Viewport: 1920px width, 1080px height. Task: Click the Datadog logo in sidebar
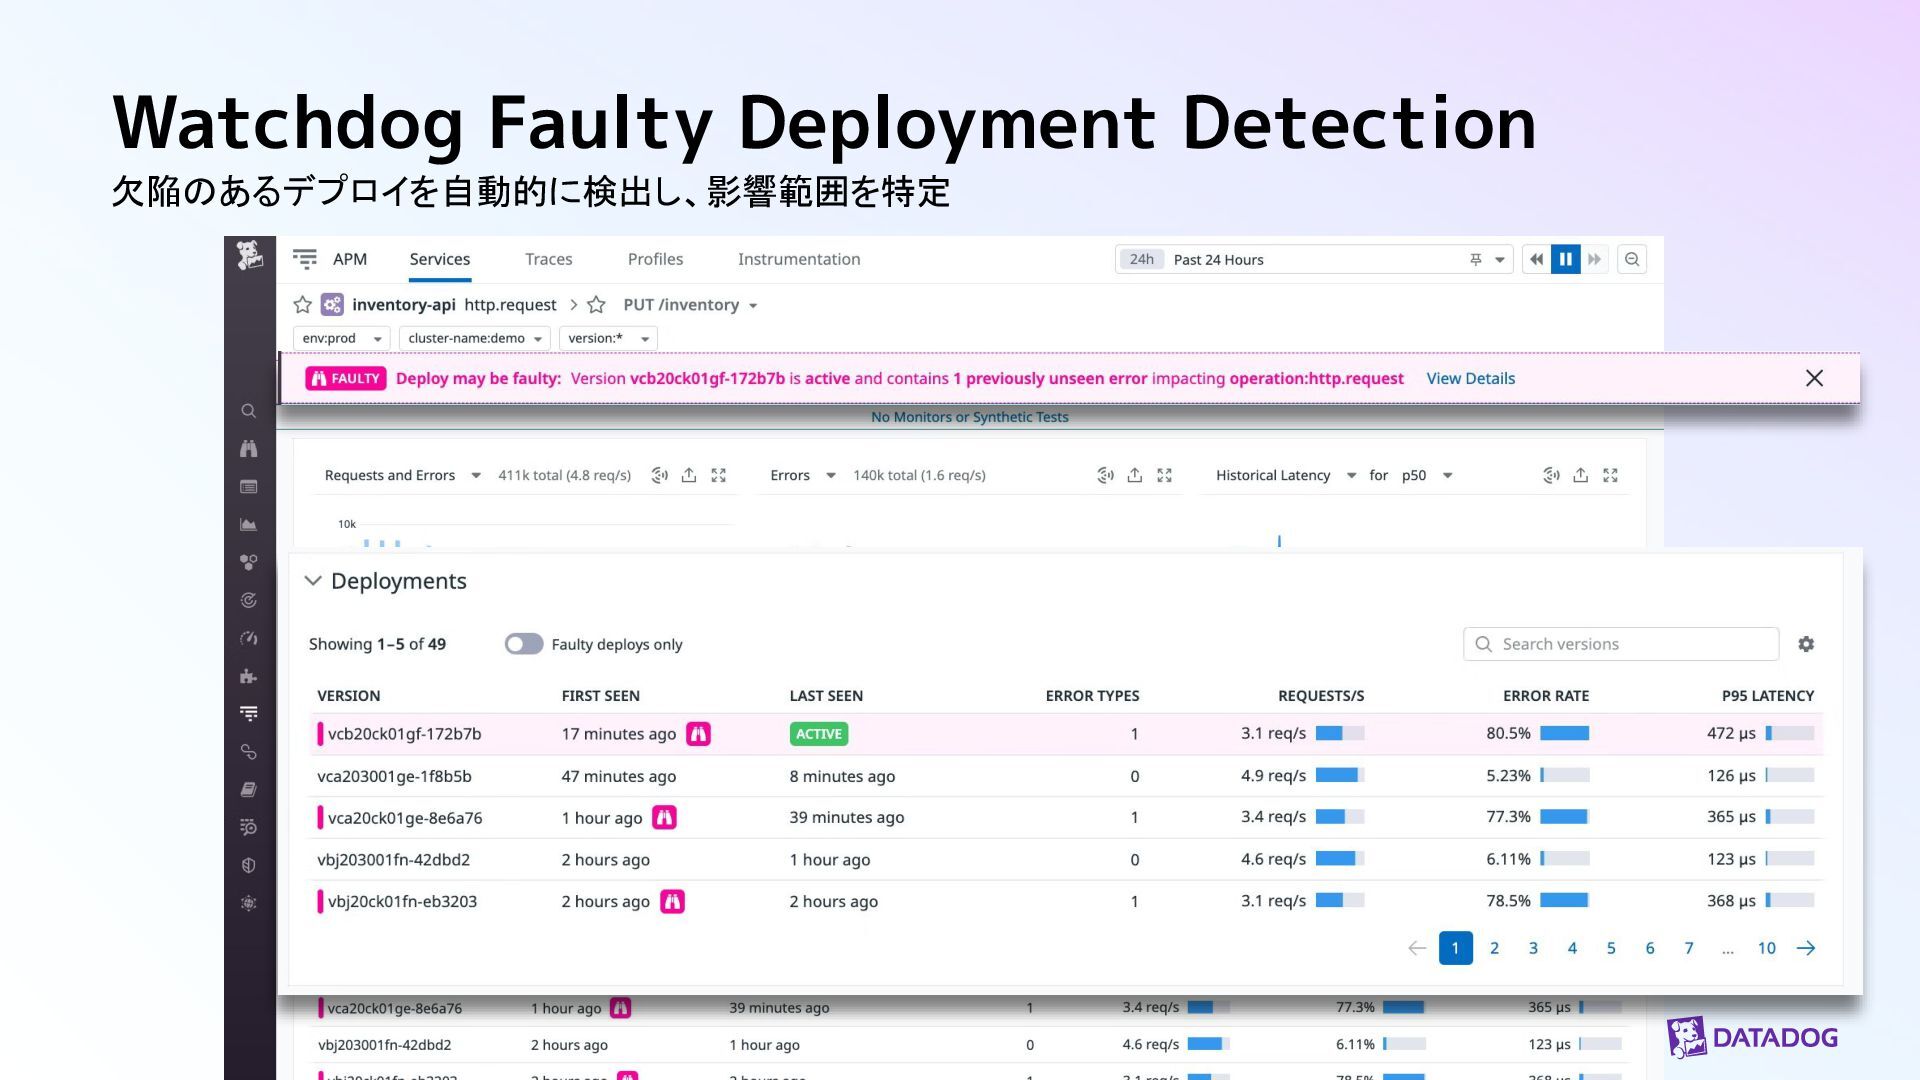(249, 256)
